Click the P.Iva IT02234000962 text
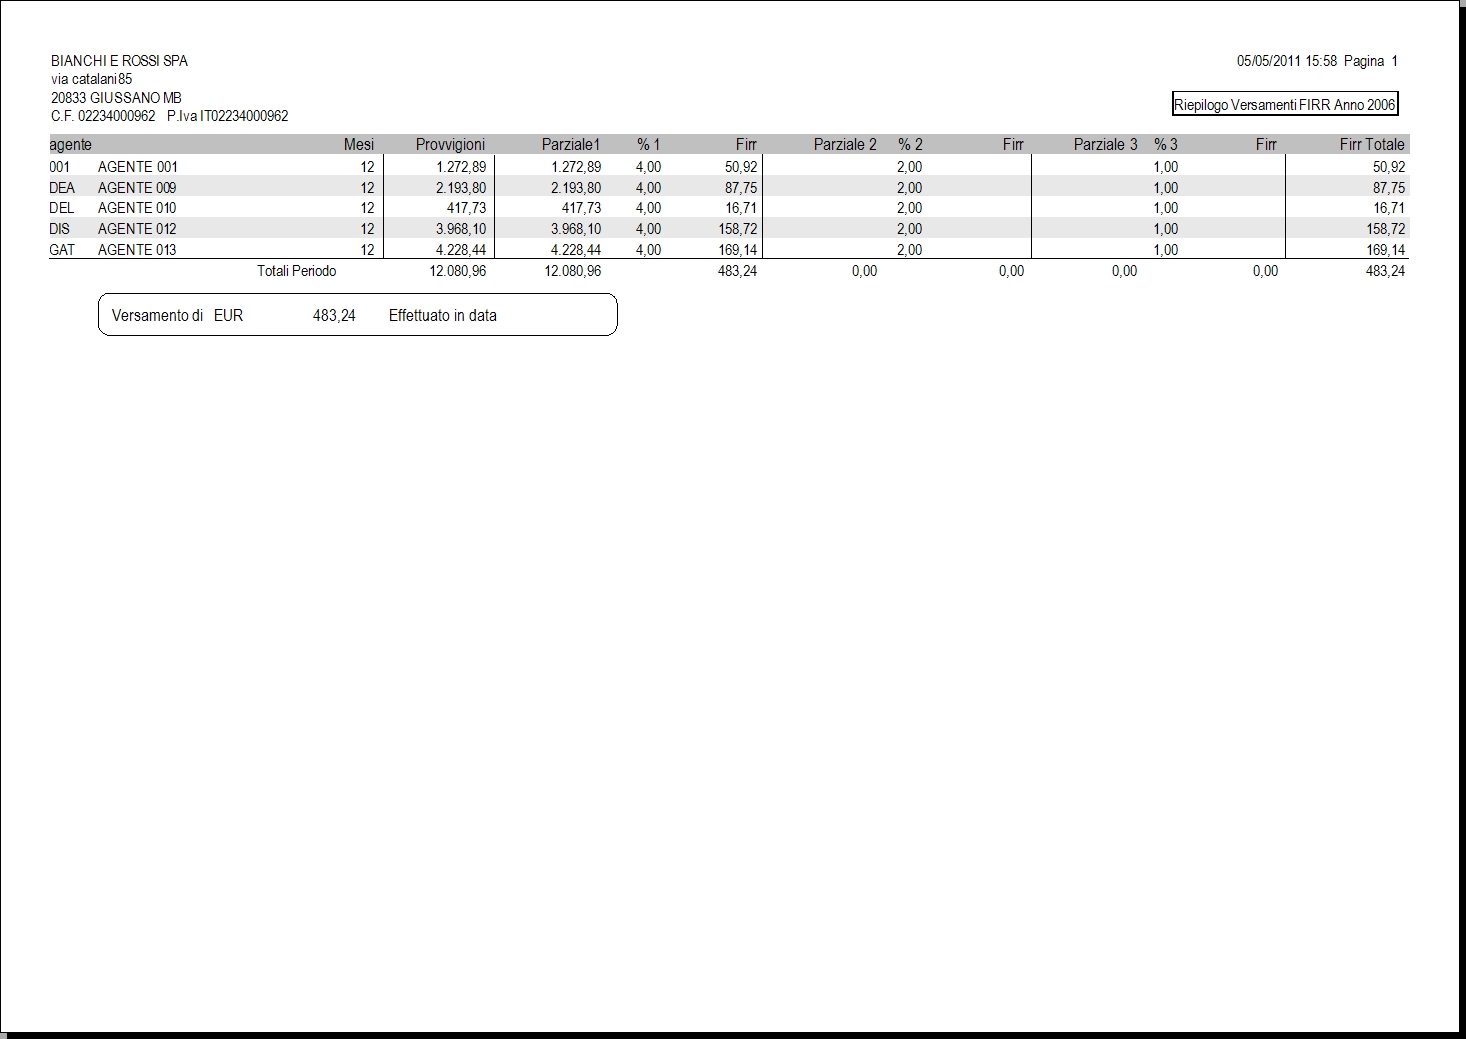This screenshot has height=1039, width=1466. [228, 116]
